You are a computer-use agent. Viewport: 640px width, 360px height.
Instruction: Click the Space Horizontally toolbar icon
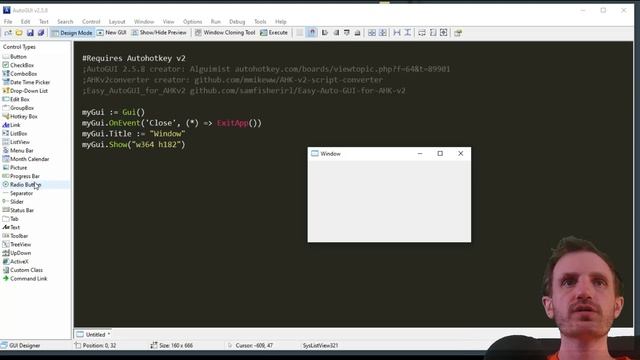tap(397, 33)
